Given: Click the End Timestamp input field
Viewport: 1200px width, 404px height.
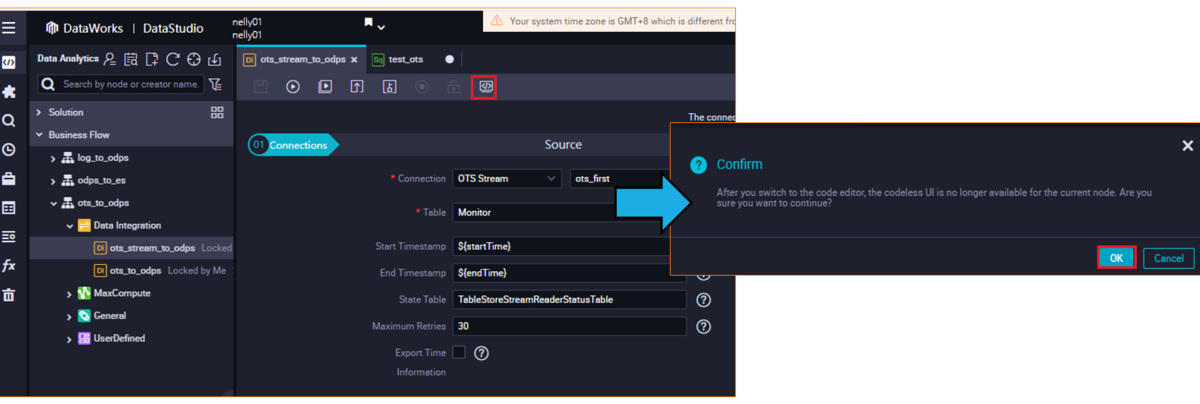Looking at the screenshot, I should point(570,273).
